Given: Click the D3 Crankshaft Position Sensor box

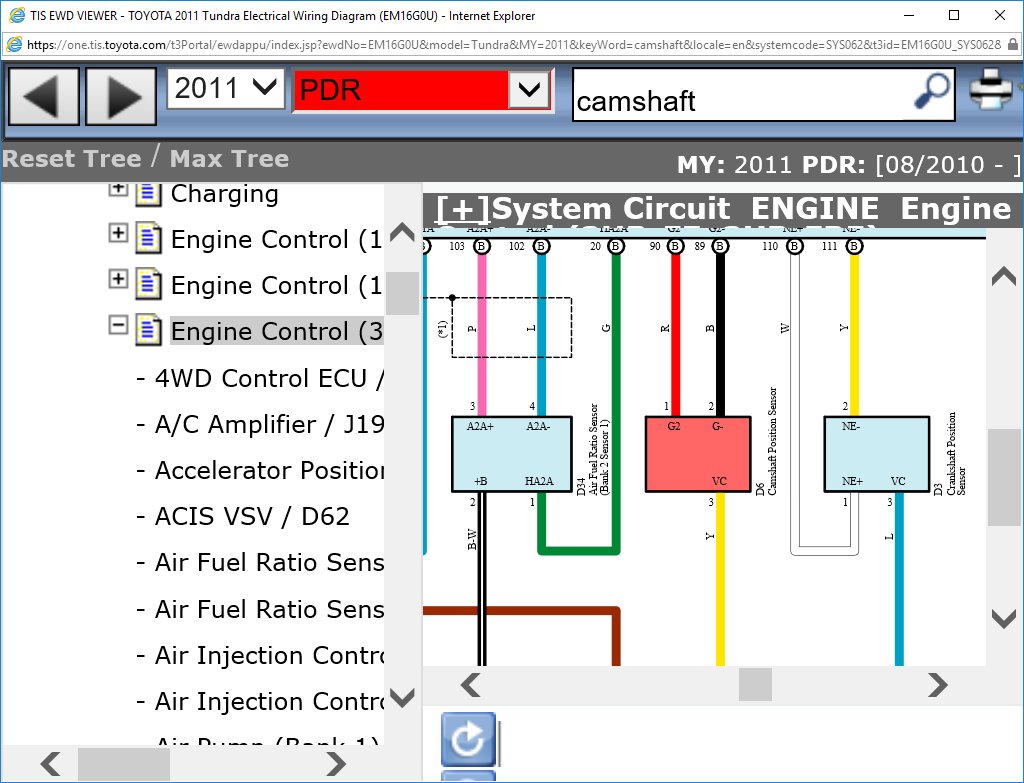Looking at the screenshot, I should tap(876, 454).
